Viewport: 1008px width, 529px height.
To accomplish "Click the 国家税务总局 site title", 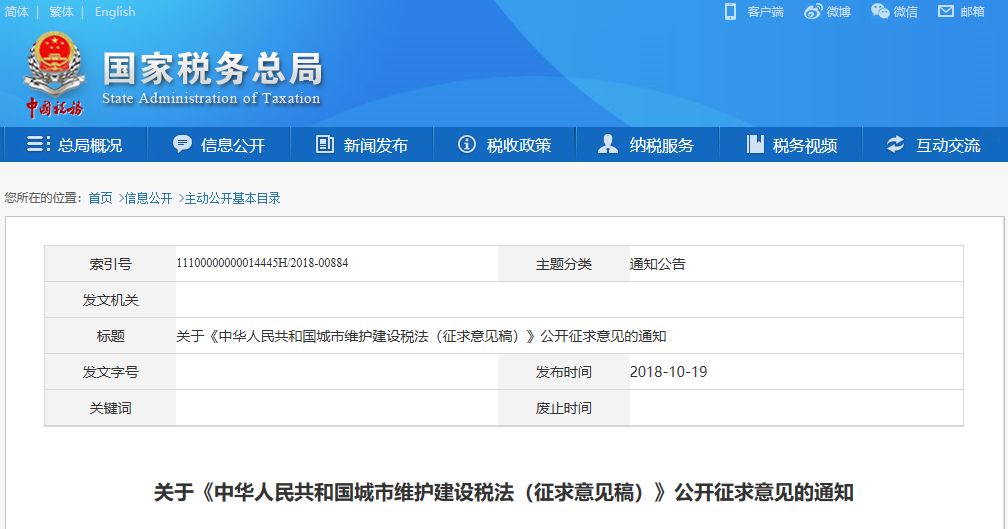I will pos(213,68).
